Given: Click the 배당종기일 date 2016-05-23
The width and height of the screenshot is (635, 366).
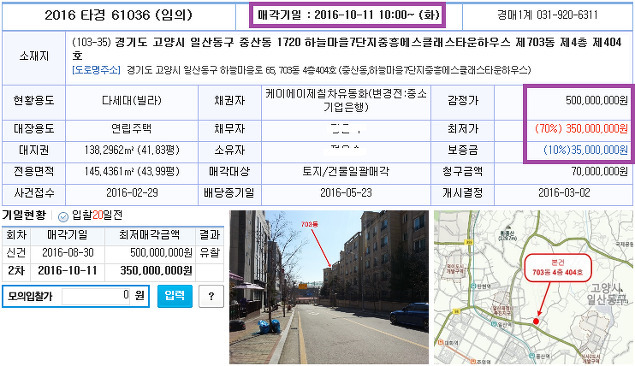Looking at the screenshot, I should [346, 193].
